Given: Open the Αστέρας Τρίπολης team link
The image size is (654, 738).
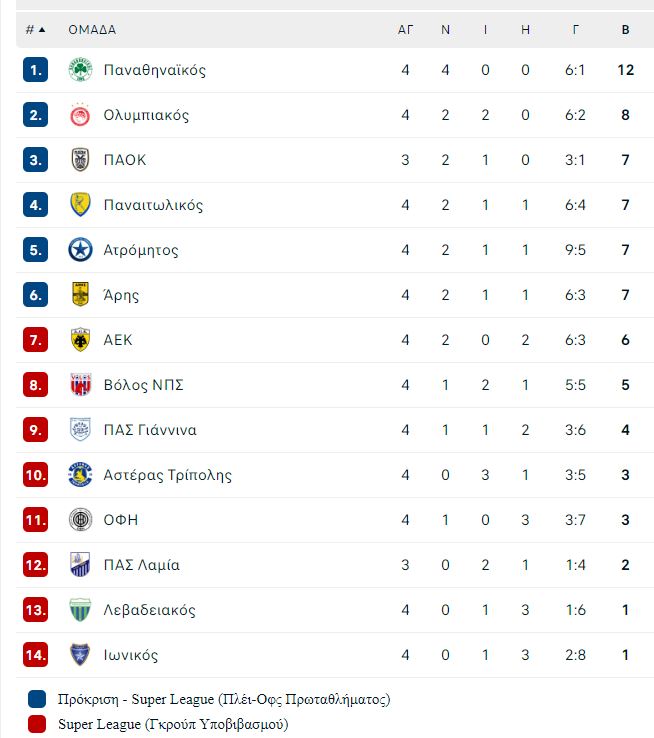Looking at the screenshot, I should (167, 475).
